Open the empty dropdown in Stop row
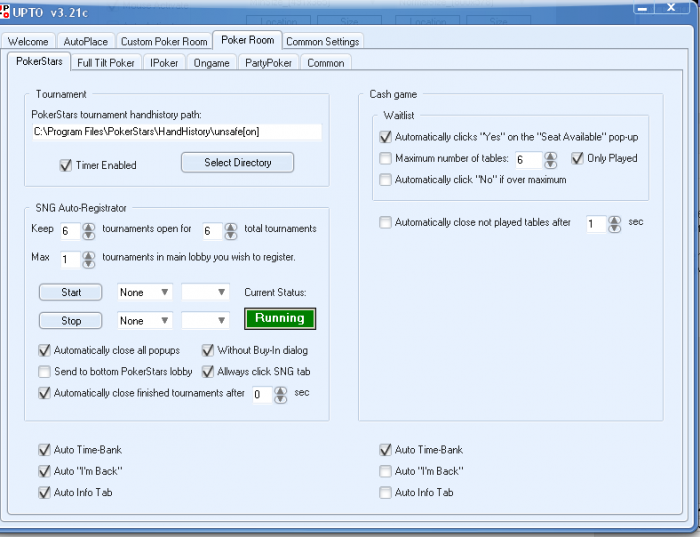 pyautogui.click(x=205, y=321)
